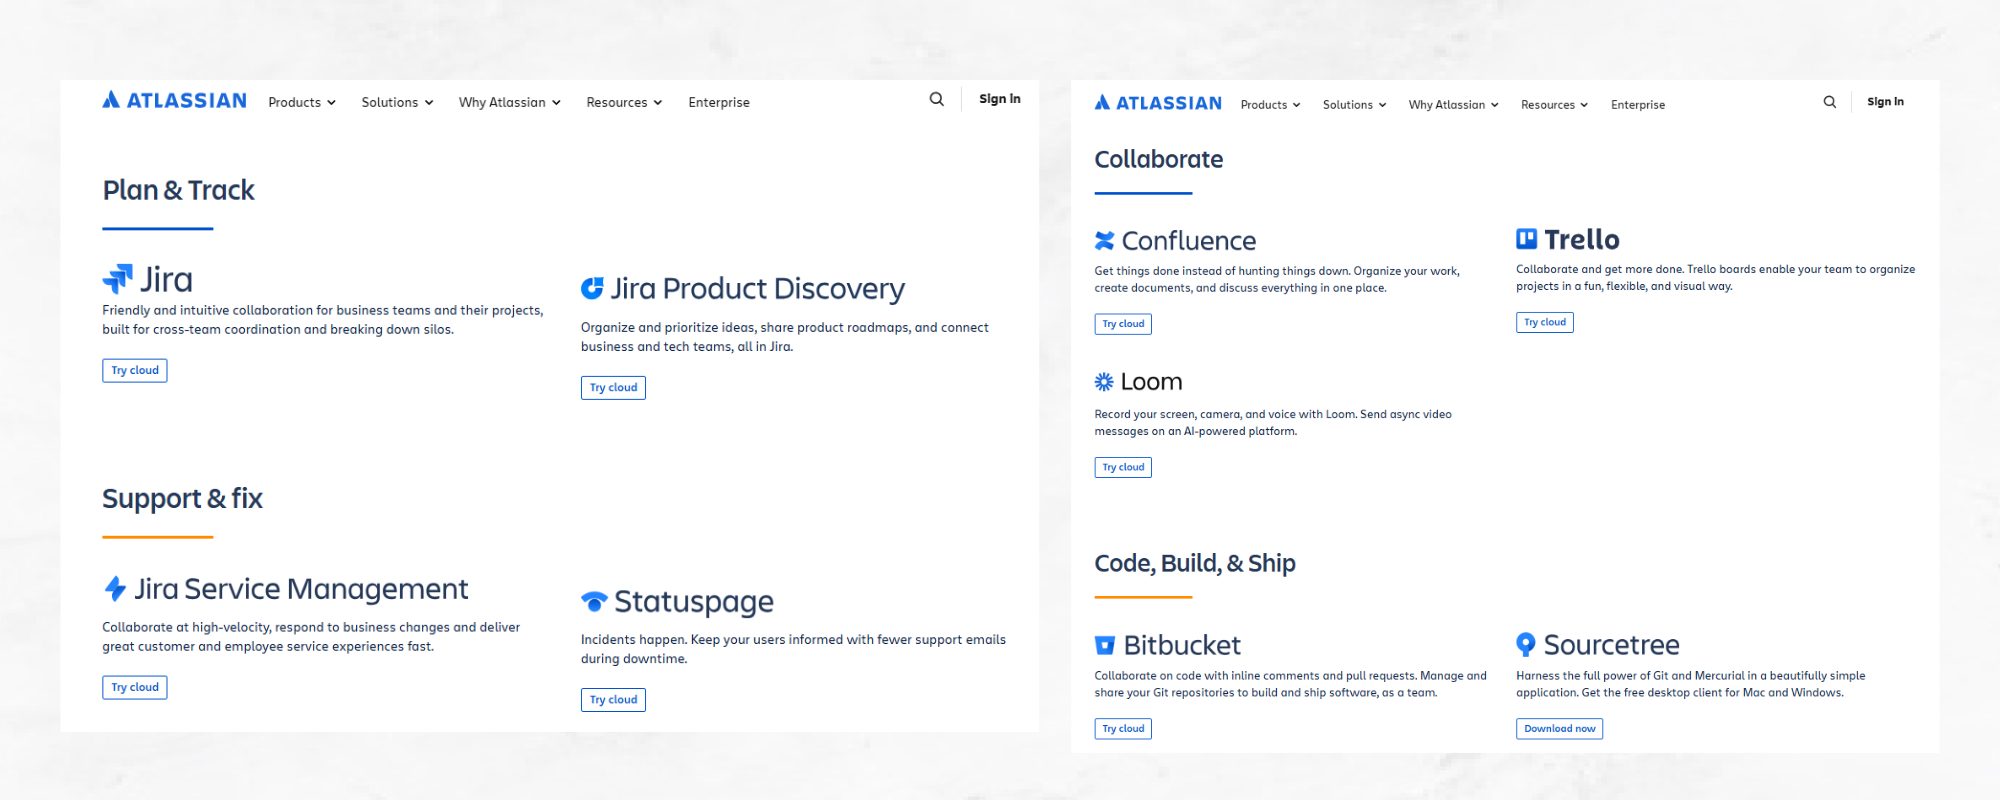
Task: Click the Jira Product Discovery logo icon
Action: click(592, 288)
